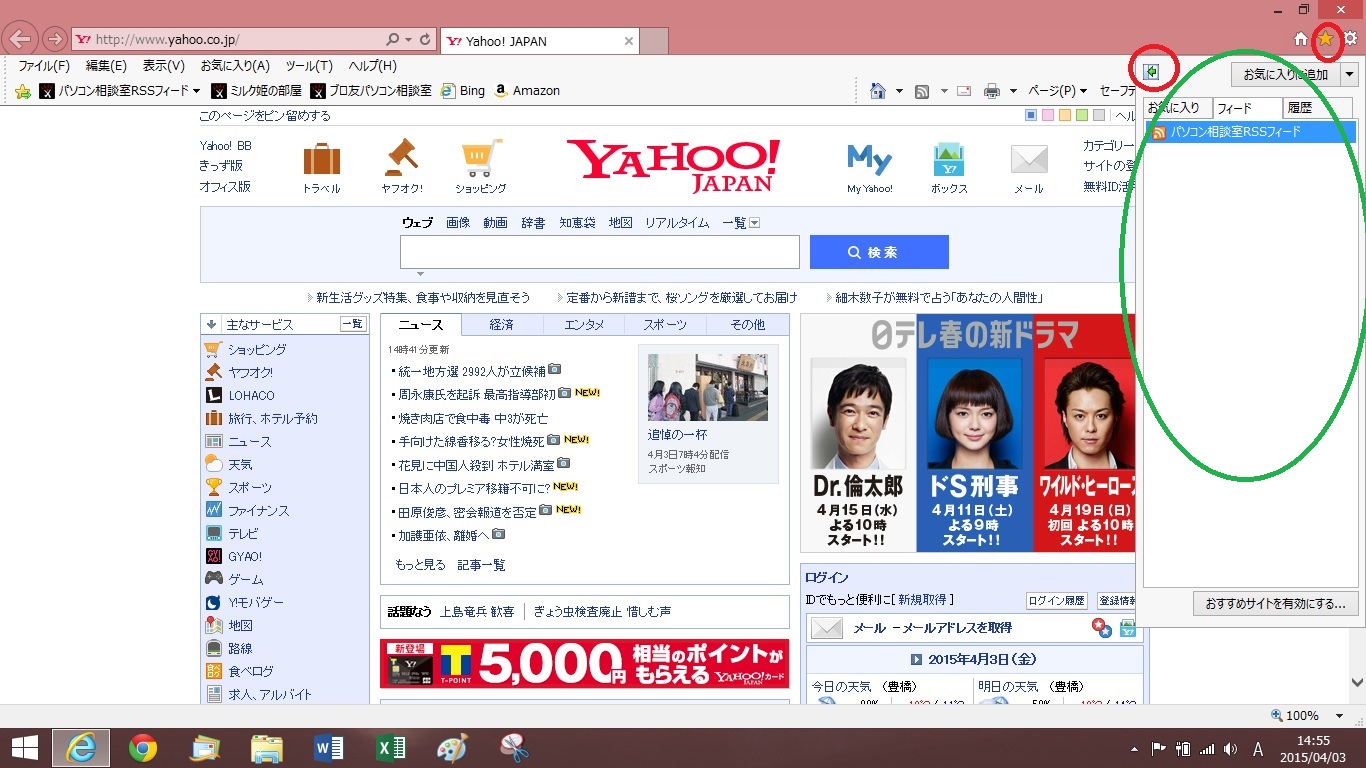1366x768 pixels.
Task: Collapse the 主なサービス section arrow
Action: pos(211,324)
